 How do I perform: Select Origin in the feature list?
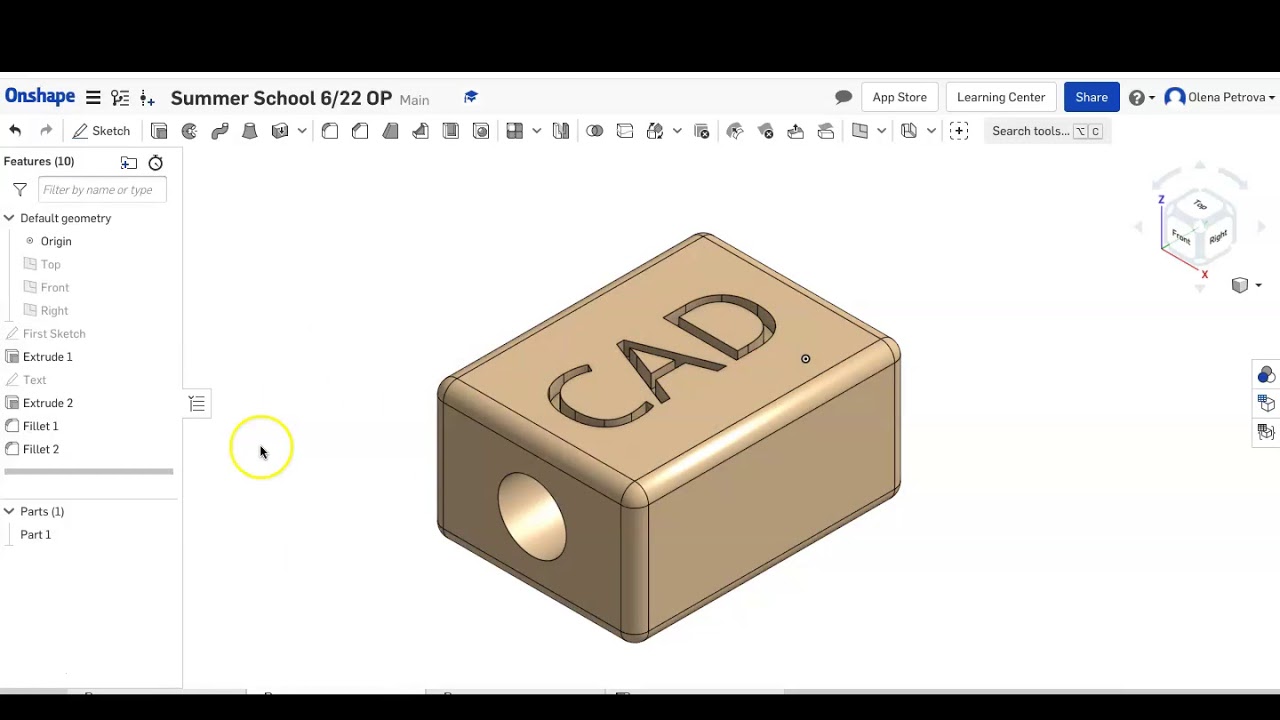click(56, 241)
